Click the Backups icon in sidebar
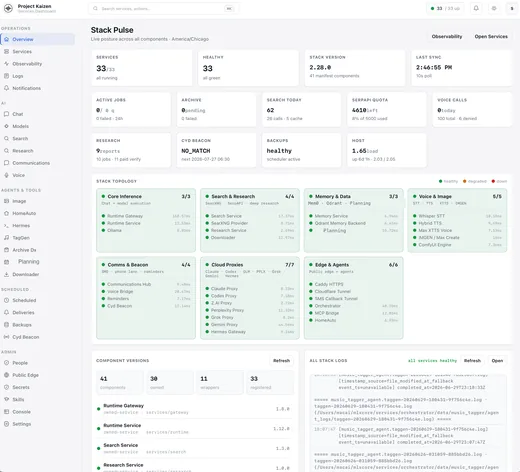 (6, 325)
